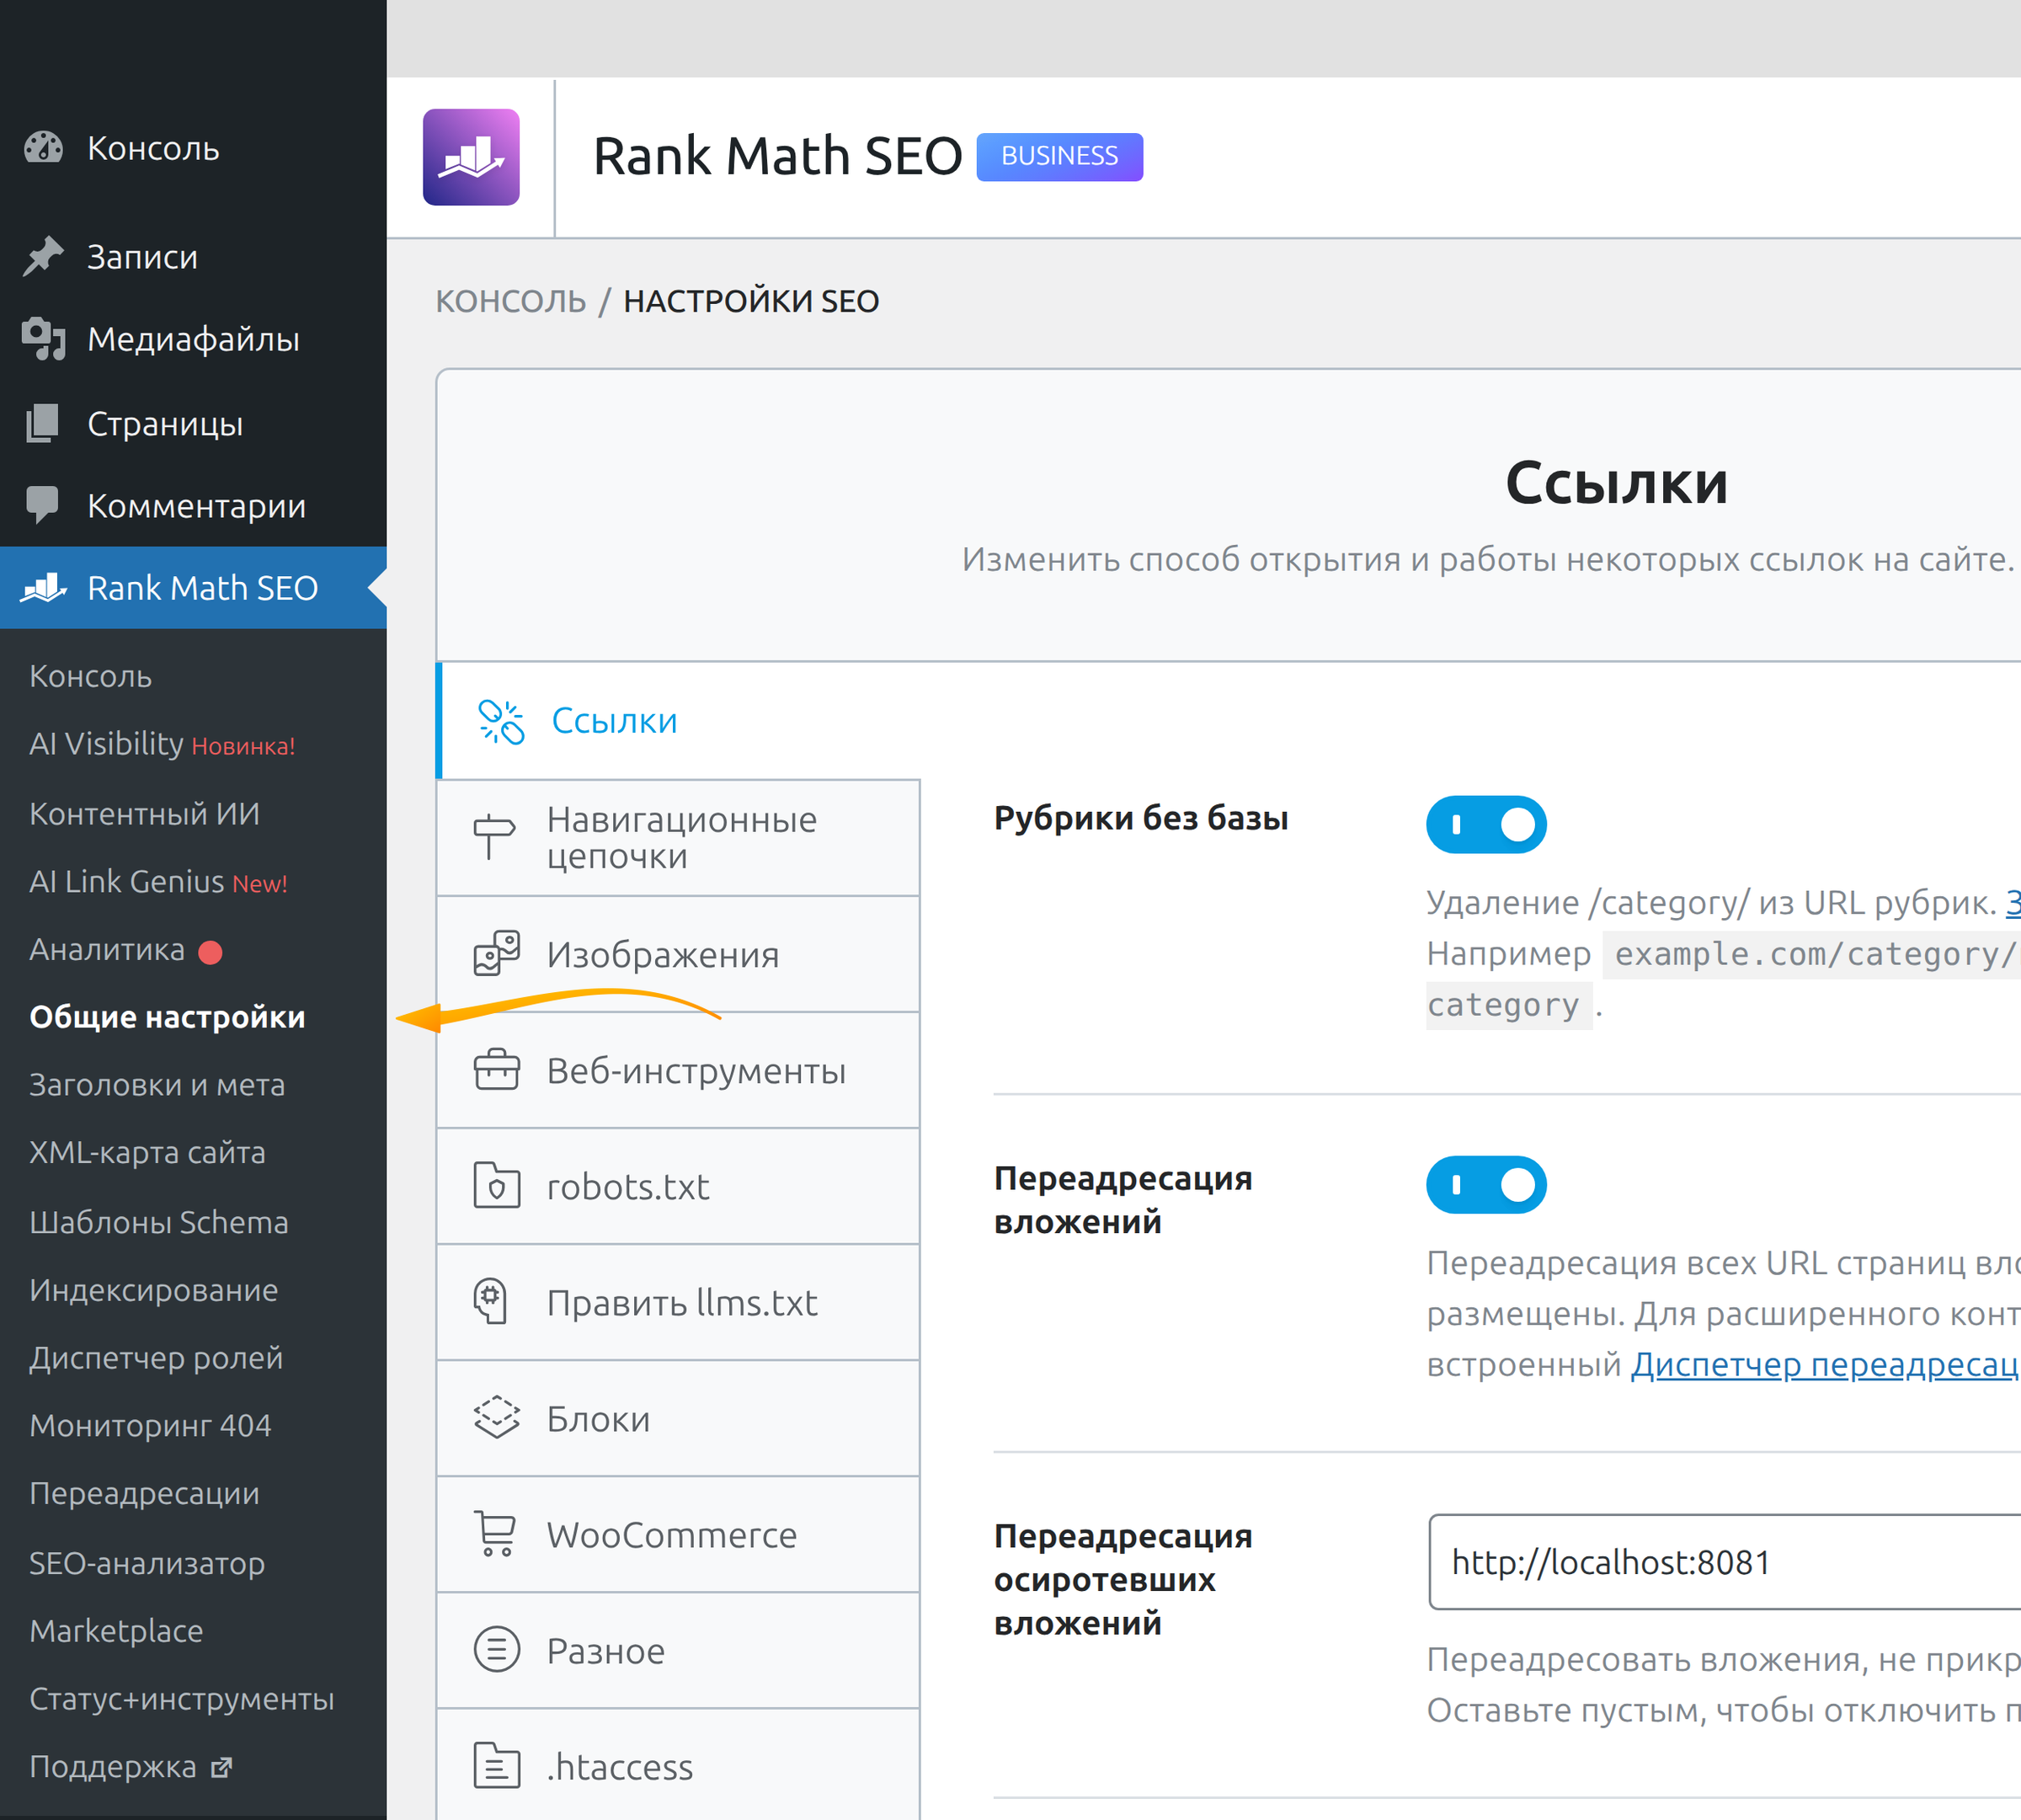
Task: Click the Консоль dashboard gauge icon
Action: click(43, 148)
